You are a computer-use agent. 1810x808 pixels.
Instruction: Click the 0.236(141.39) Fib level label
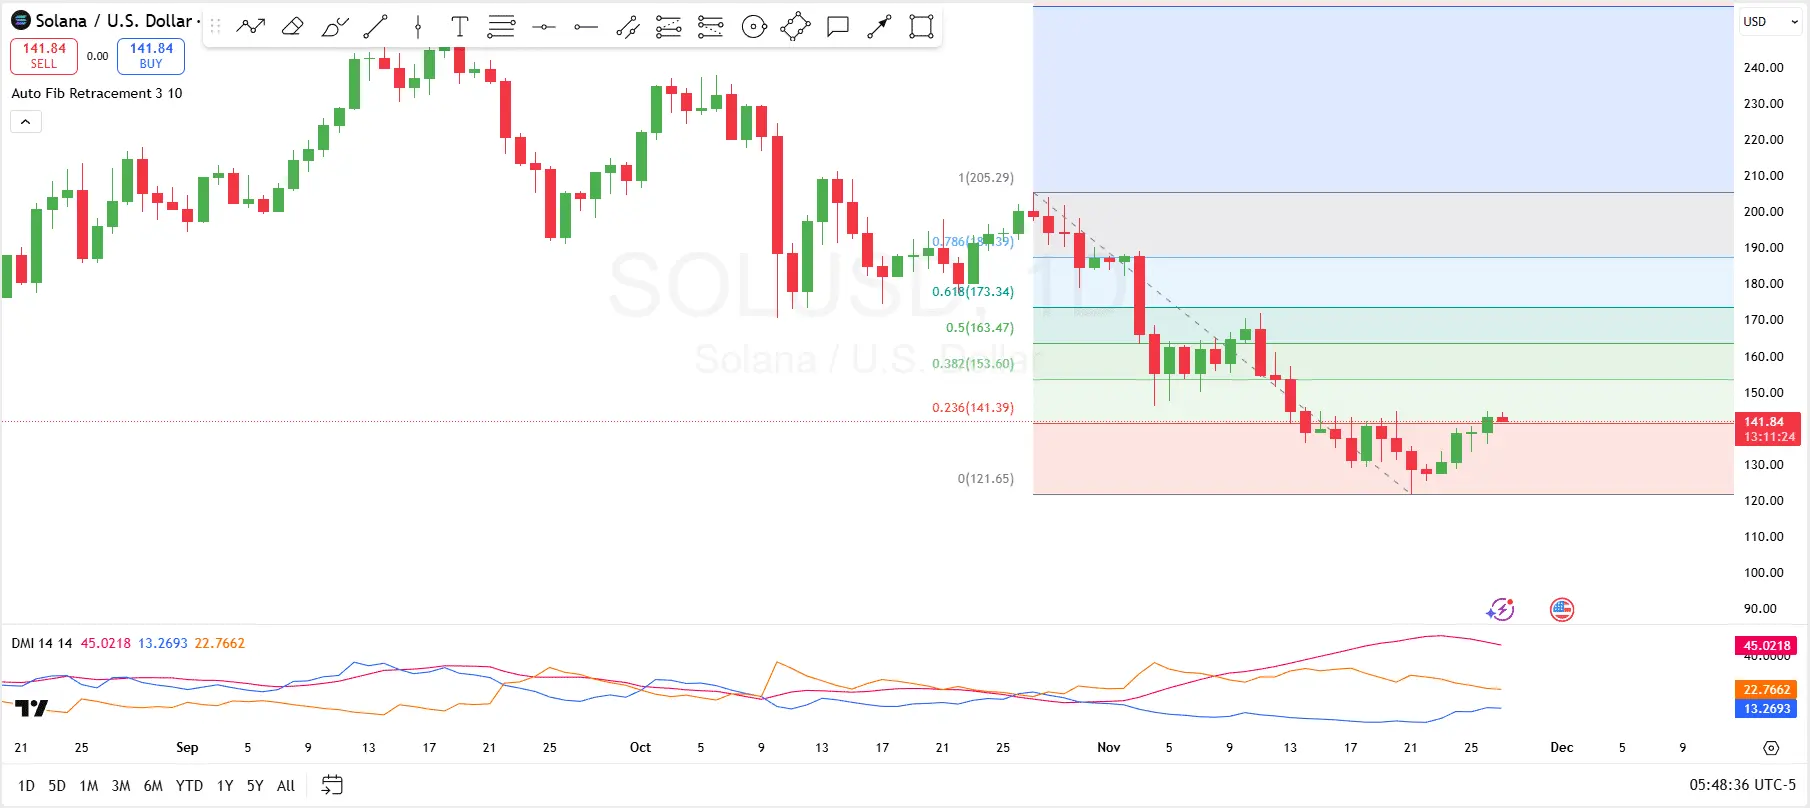(x=973, y=408)
